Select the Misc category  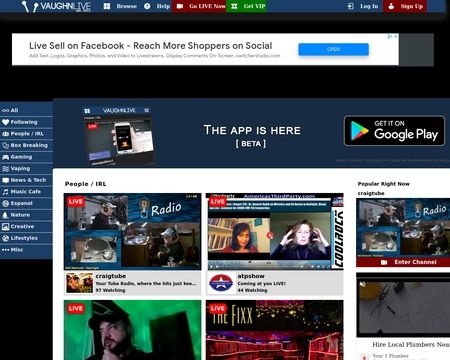click(x=26, y=250)
